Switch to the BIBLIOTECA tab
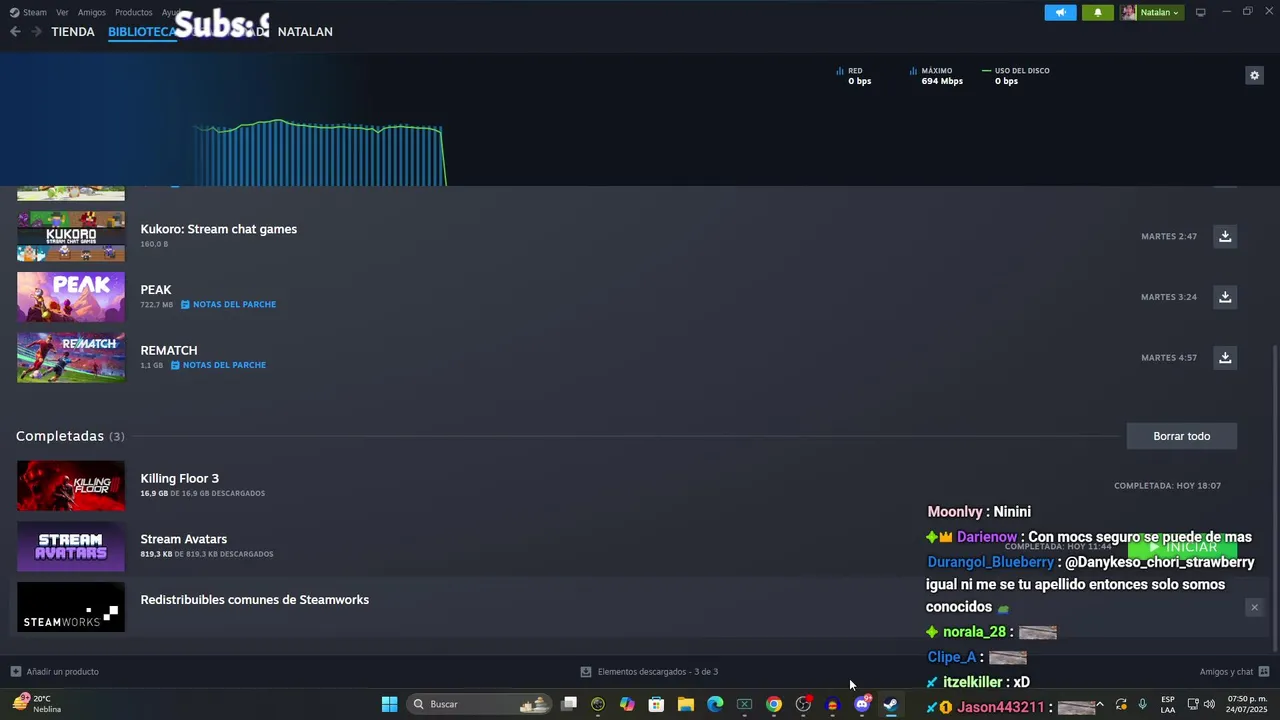This screenshot has height=720, width=1280. (x=142, y=32)
